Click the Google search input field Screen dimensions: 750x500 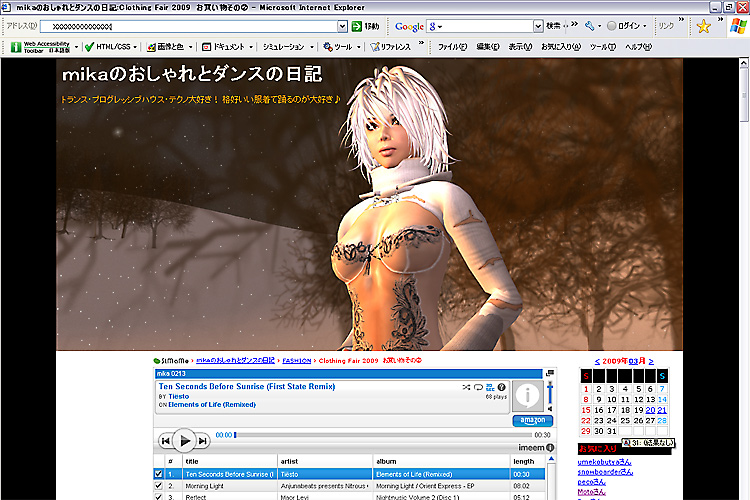480,26
